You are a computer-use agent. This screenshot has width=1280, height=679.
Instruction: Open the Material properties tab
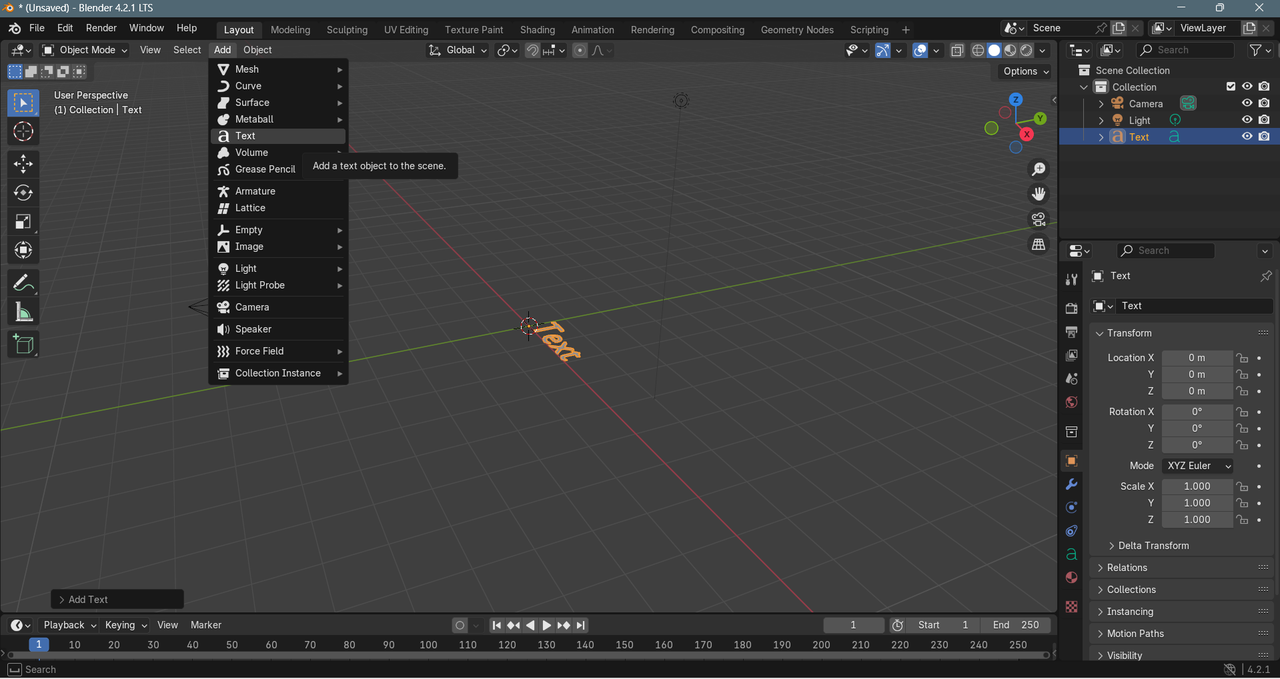point(1071,577)
